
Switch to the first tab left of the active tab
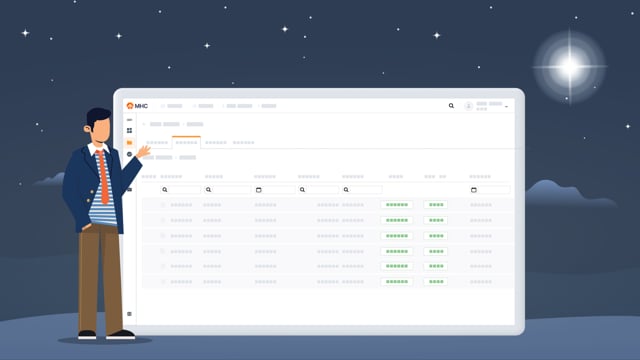157,143
